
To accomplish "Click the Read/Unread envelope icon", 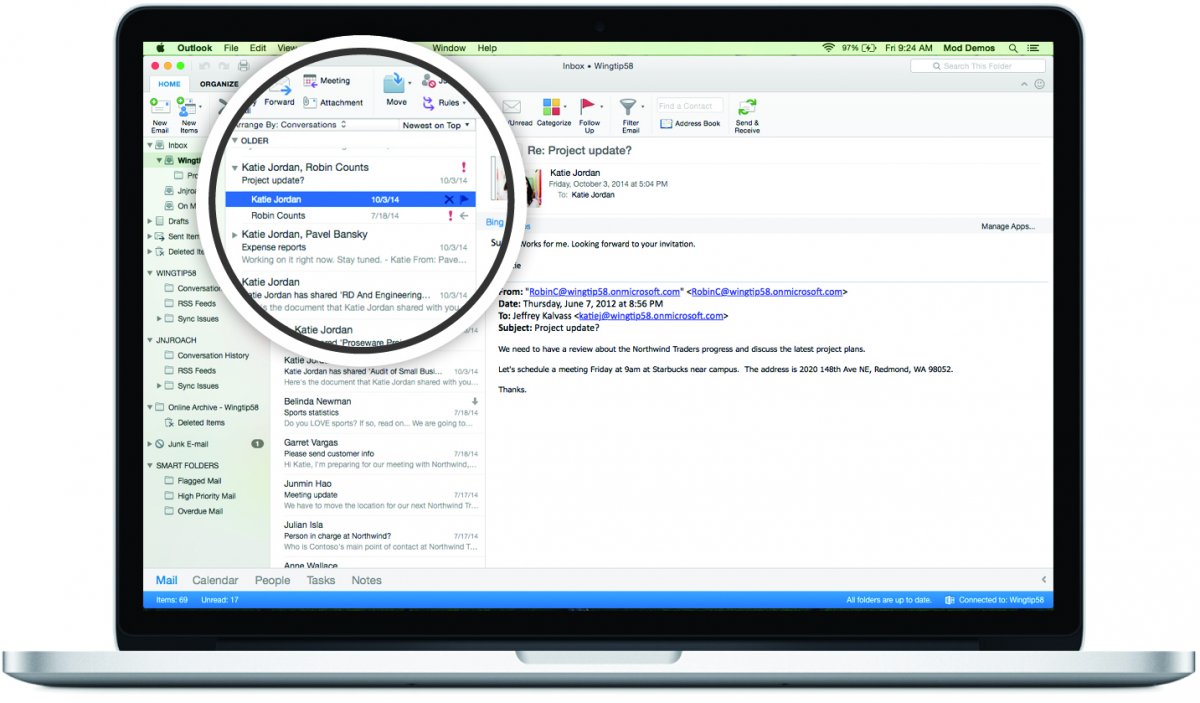I will [512, 106].
